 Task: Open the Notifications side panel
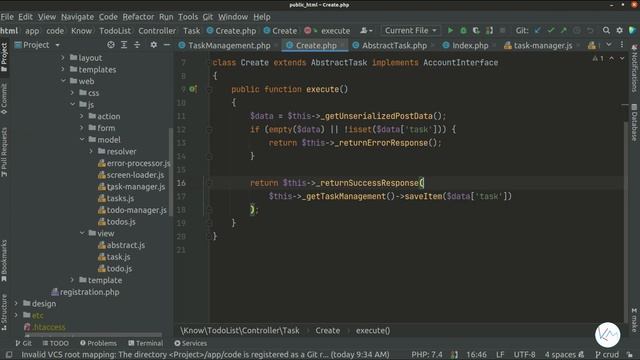[634, 68]
